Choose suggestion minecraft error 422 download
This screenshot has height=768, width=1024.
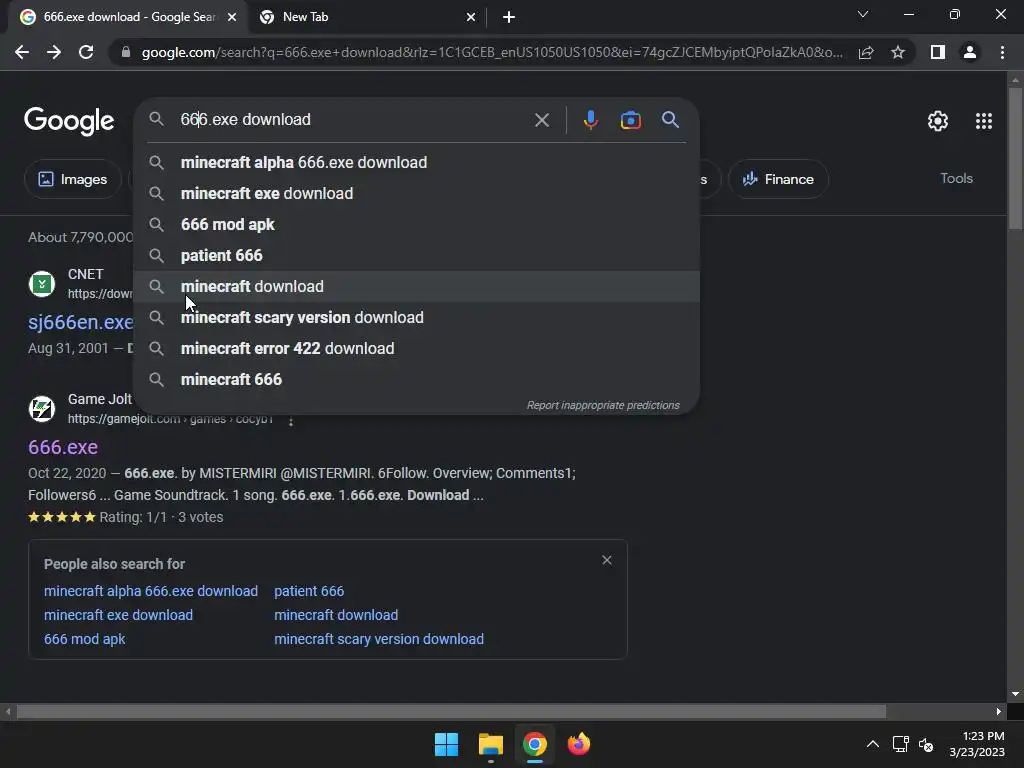click(417, 349)
